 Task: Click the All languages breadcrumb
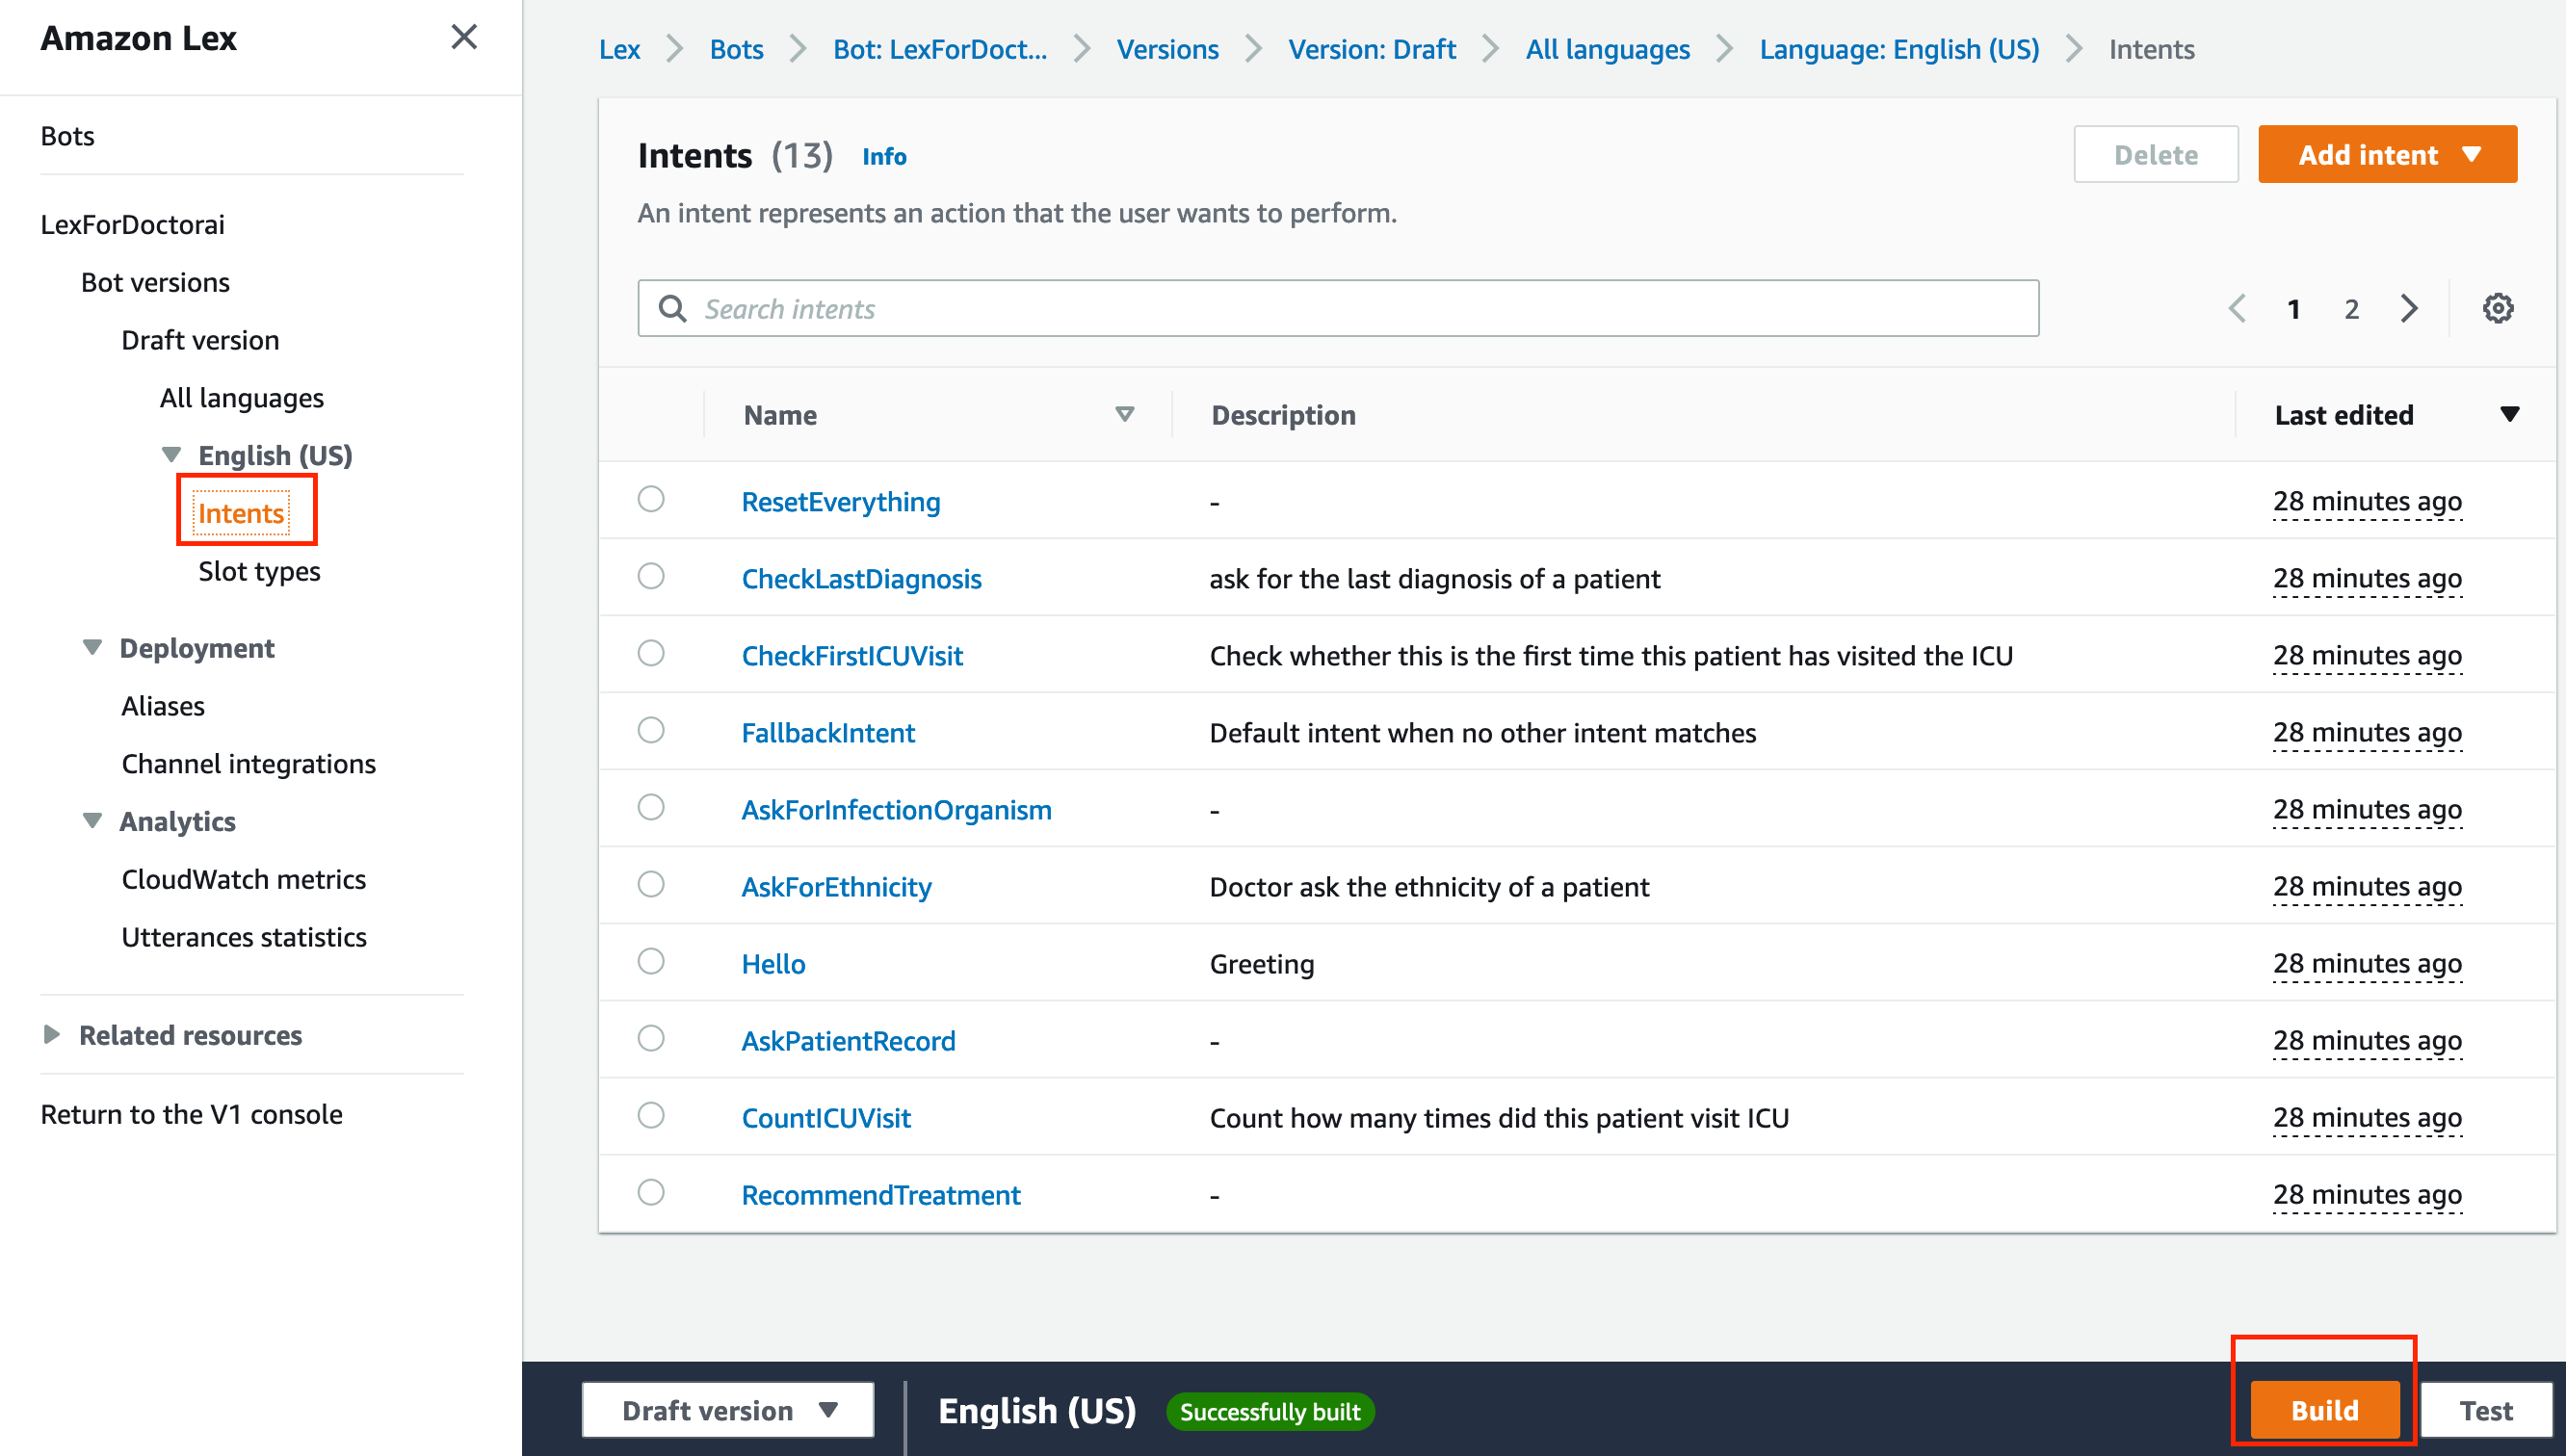pos(1607,49)
